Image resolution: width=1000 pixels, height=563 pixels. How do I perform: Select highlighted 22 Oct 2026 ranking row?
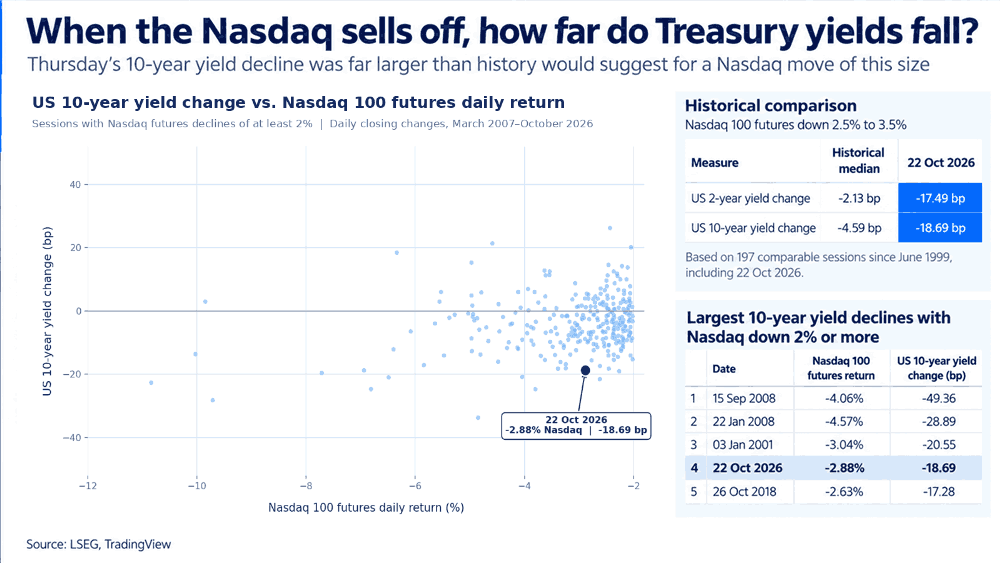point(834,468)
